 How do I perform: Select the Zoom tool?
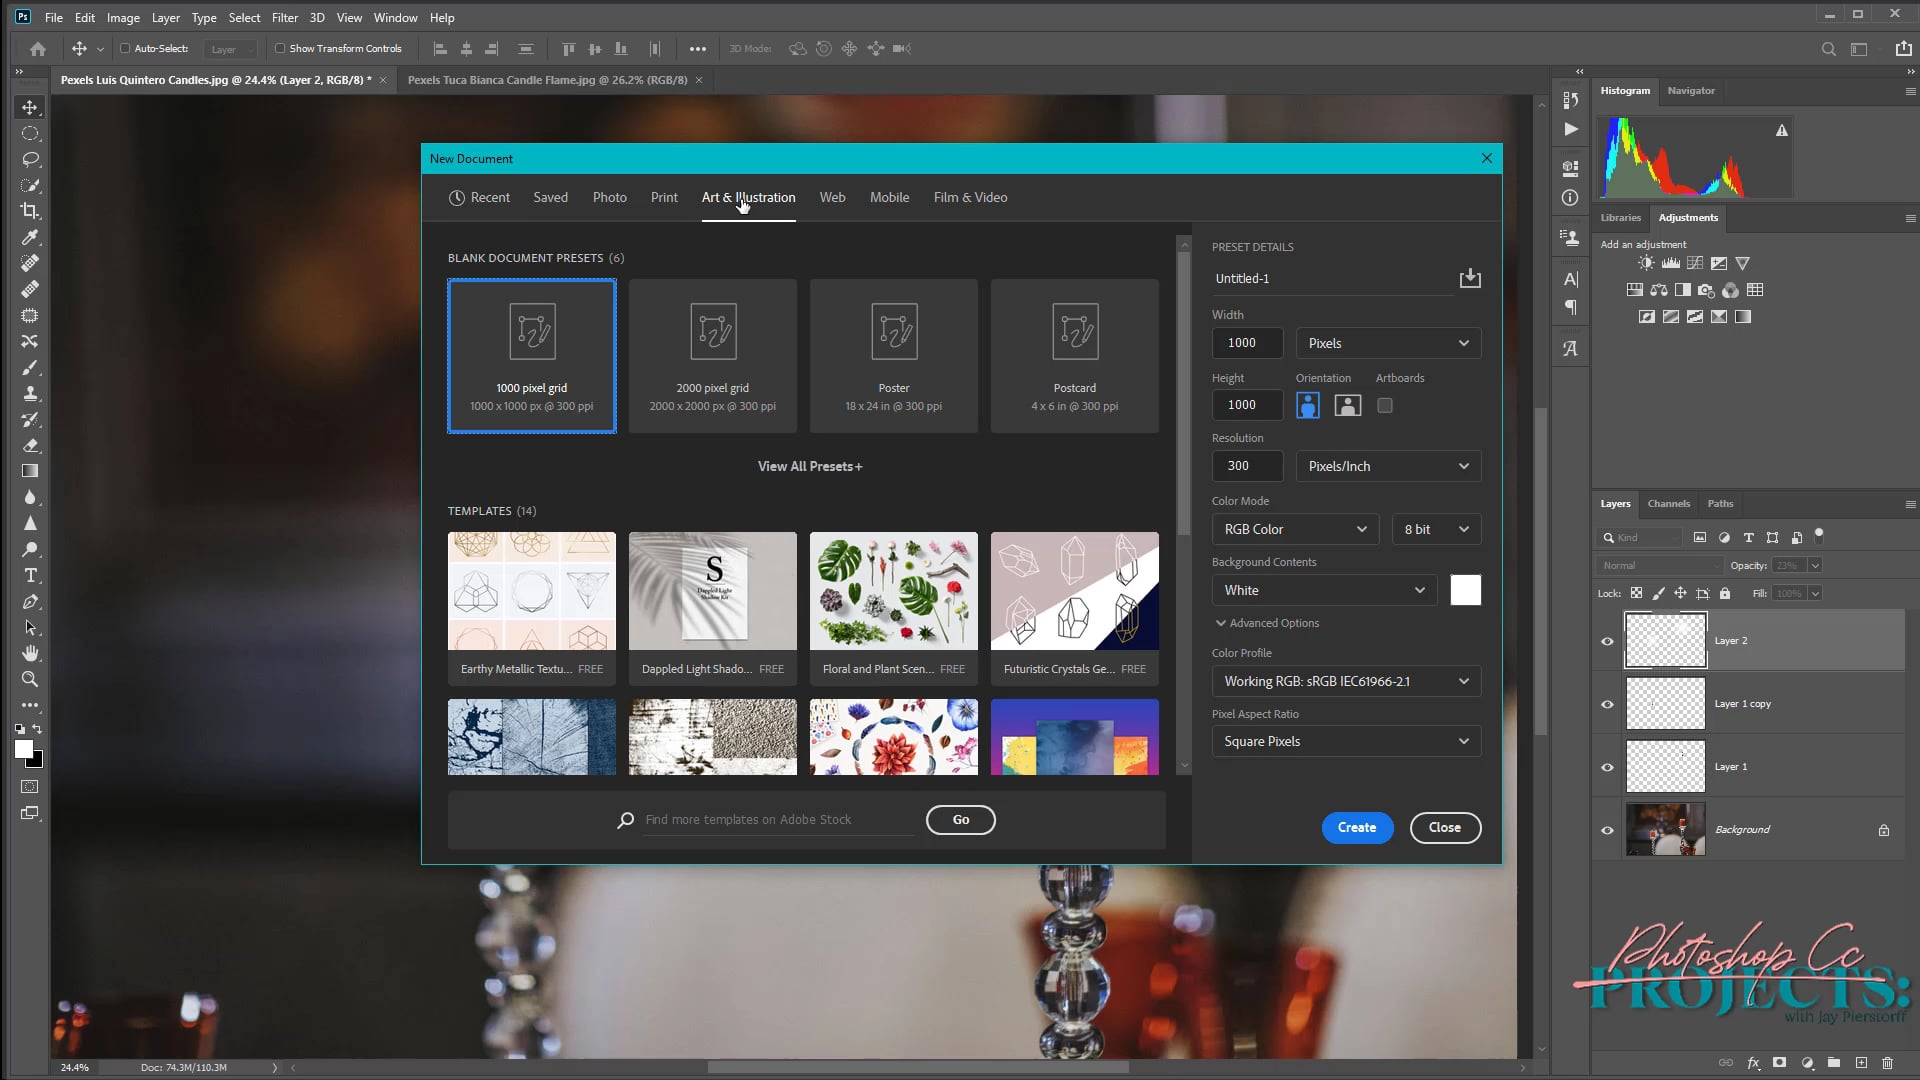point(30,679)
